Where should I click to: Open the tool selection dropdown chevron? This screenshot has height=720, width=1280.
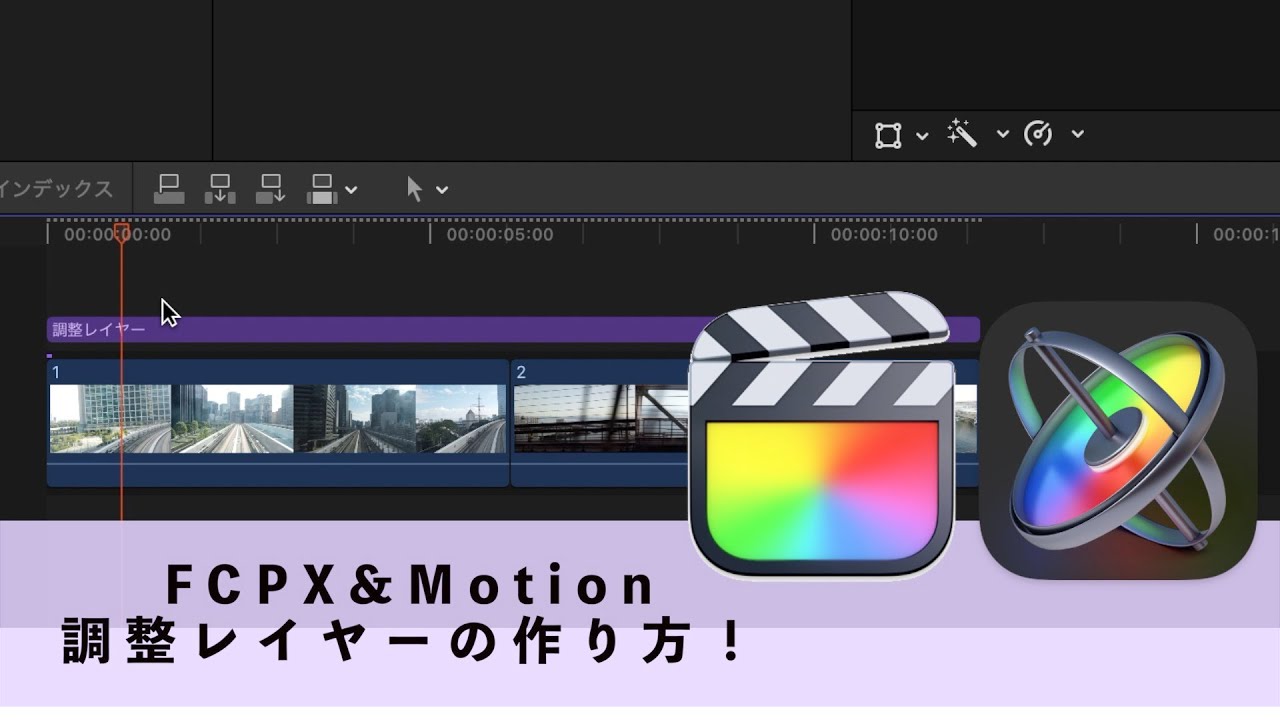tap(442, 190)
